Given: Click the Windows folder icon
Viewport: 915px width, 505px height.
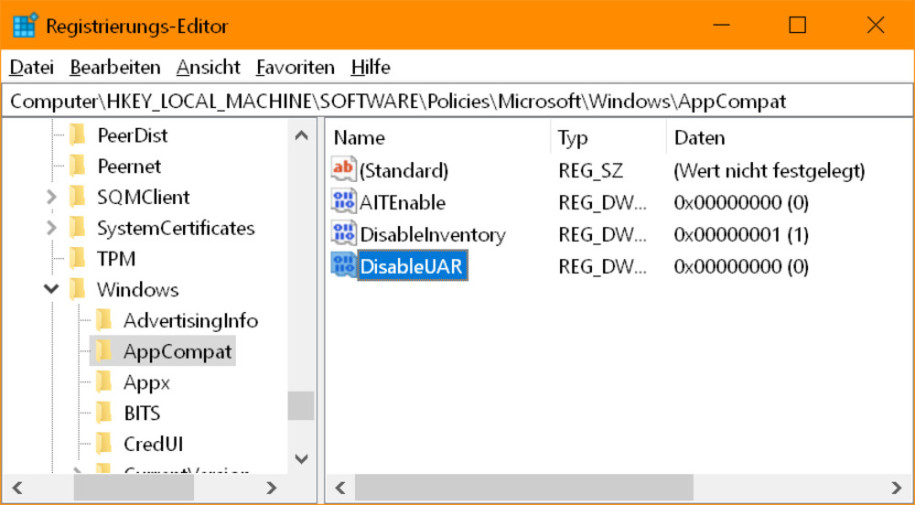Looking at the screenshot, I should [x=78, y=290].
